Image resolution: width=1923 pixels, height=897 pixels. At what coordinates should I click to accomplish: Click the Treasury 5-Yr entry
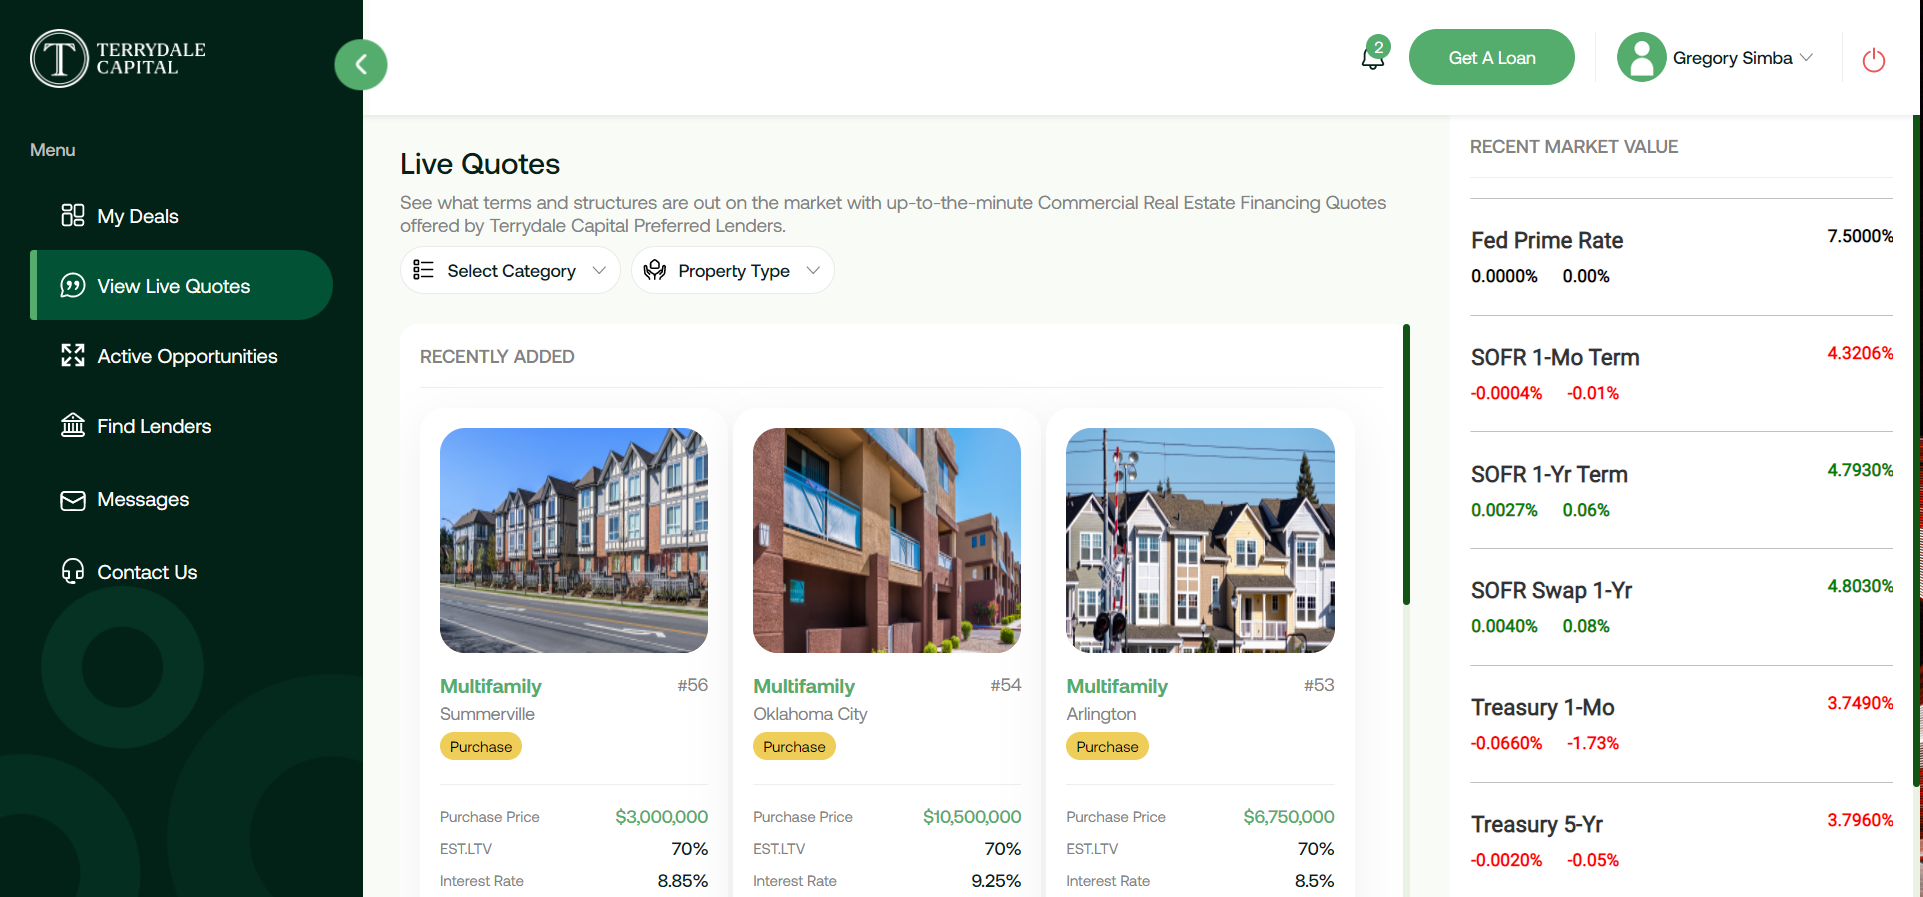1682,841
